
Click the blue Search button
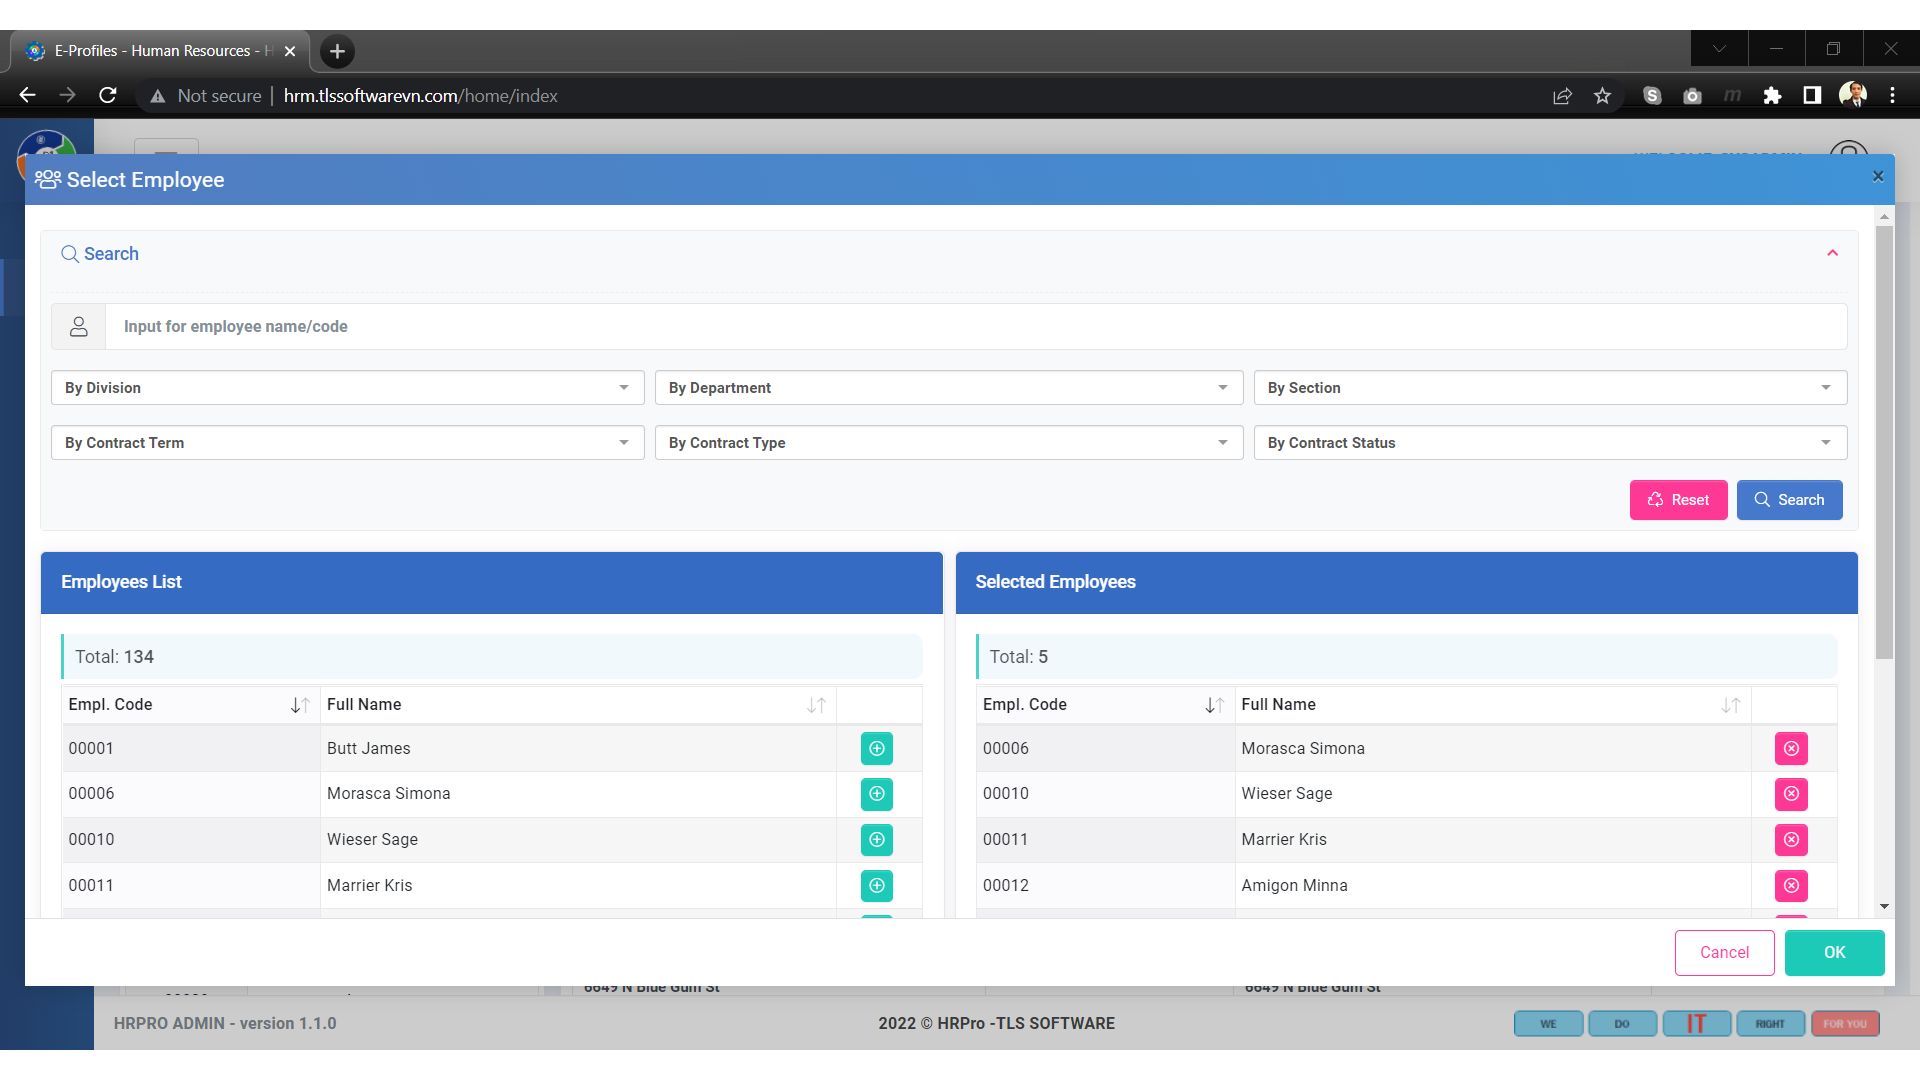point(1789,500)
